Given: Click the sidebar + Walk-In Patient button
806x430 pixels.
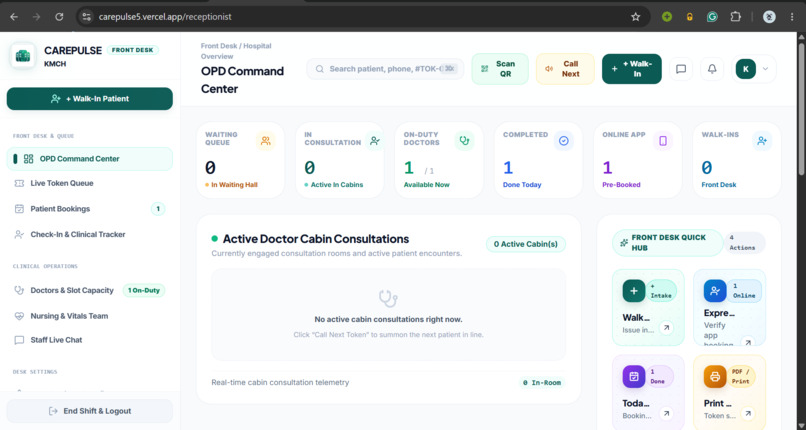Looking at the screenshot, I should click(x=90, y=99).
